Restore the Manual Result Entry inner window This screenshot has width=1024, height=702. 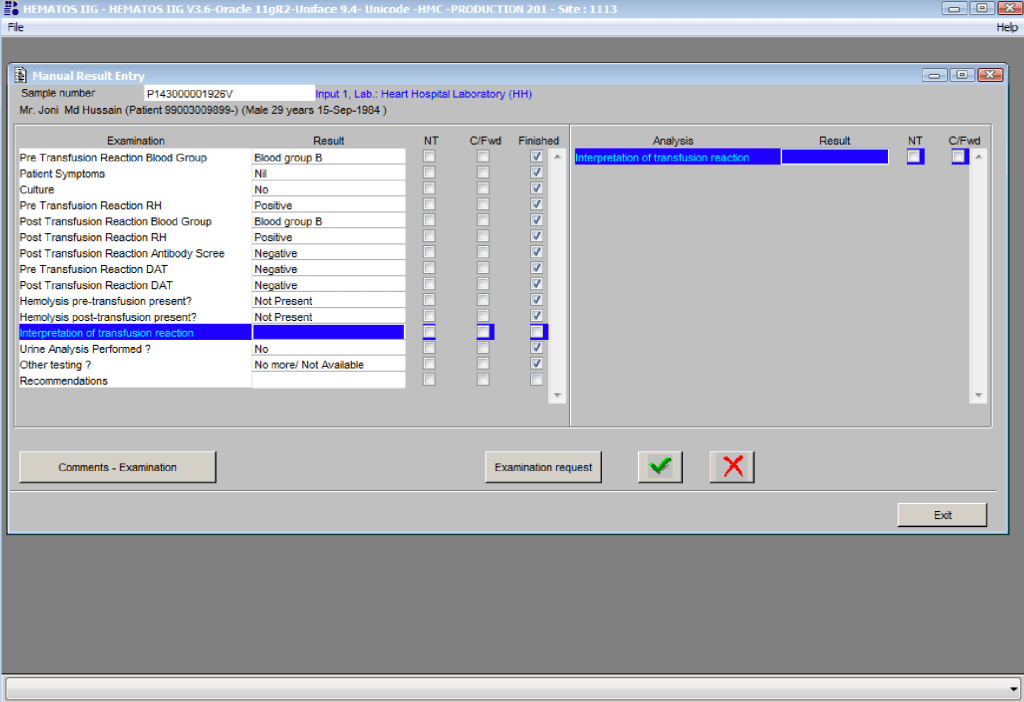click(962, 75)
